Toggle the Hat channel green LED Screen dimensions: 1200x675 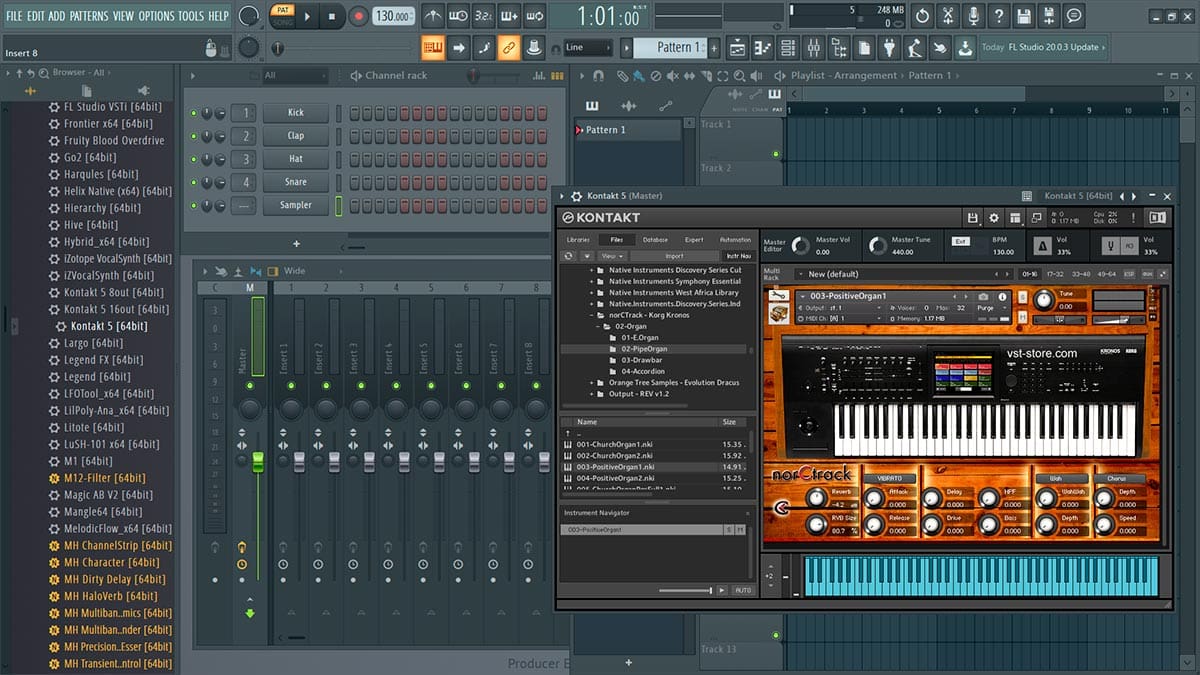pyautogui.click(x=194, y=159)
